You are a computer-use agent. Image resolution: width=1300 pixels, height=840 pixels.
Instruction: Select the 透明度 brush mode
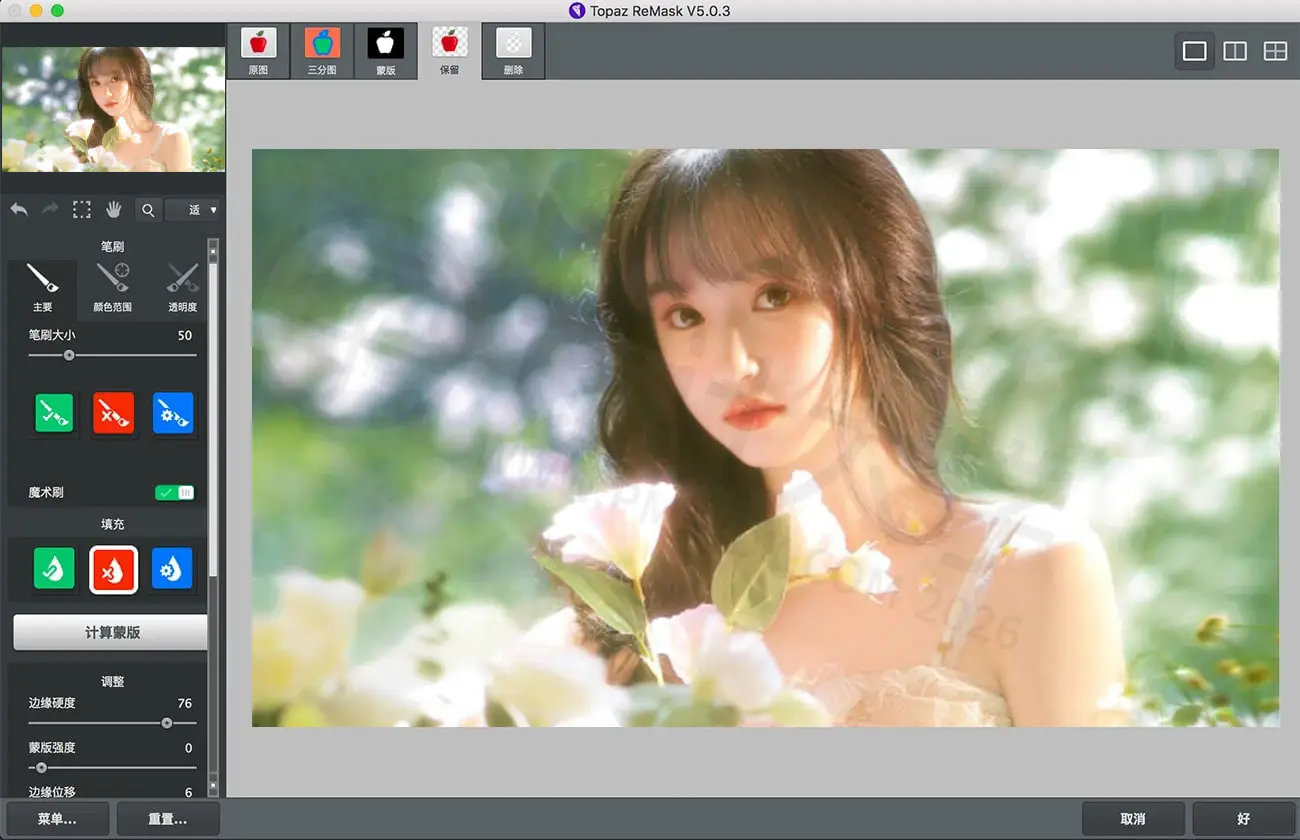(182, 288)
